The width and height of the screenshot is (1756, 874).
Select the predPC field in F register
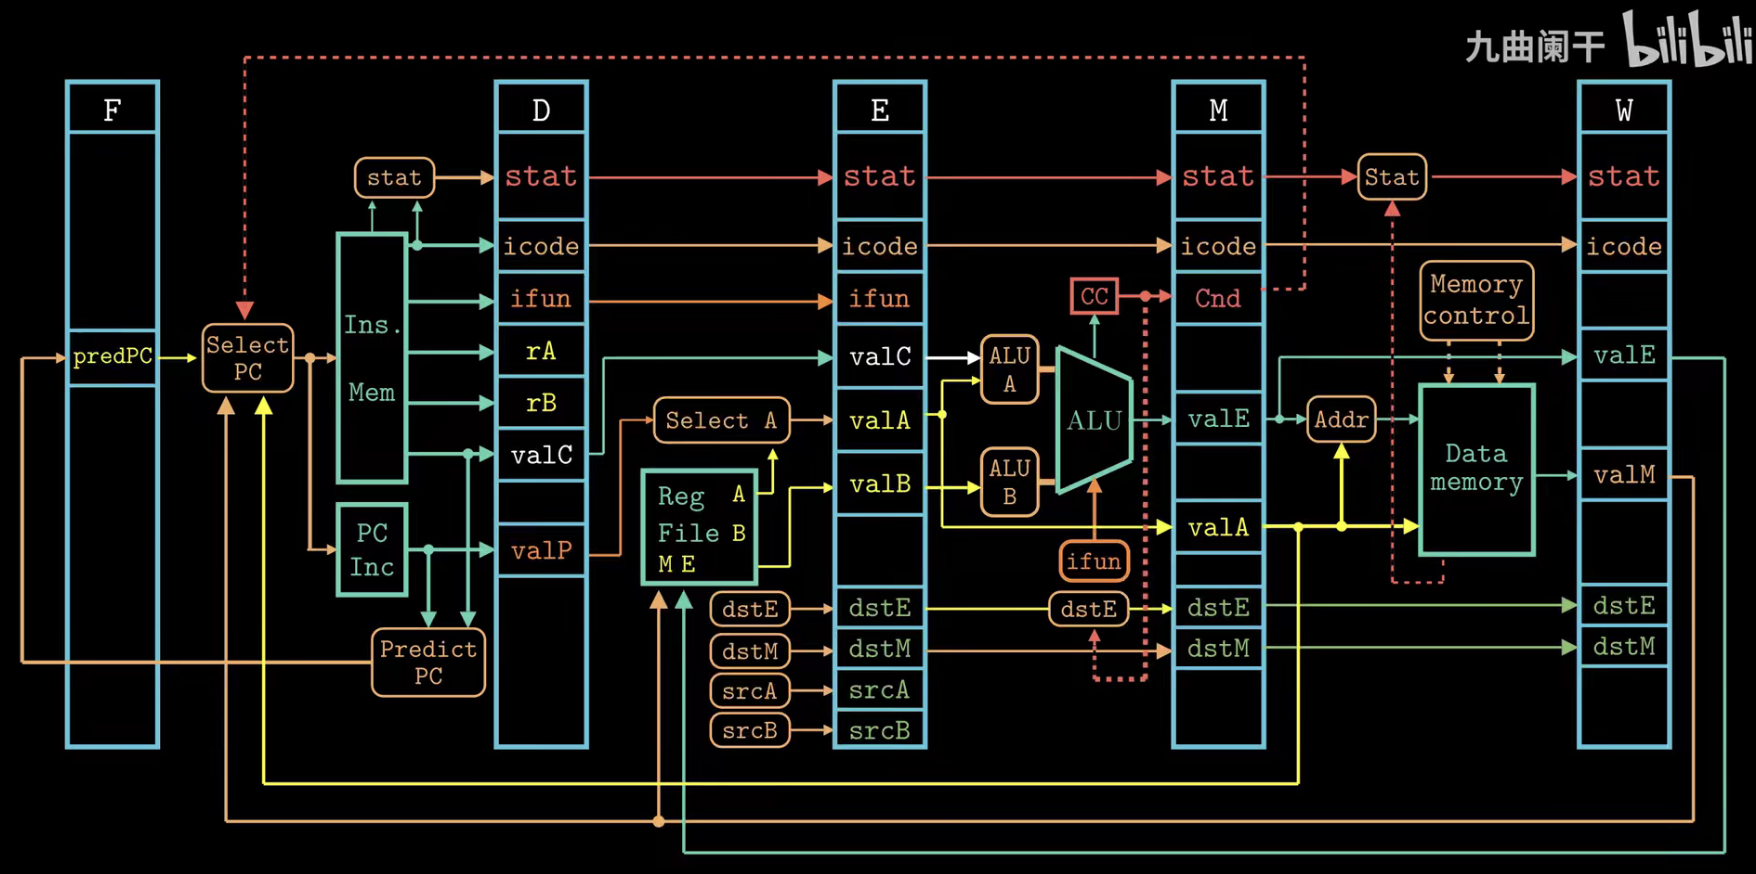click(113, 357)
